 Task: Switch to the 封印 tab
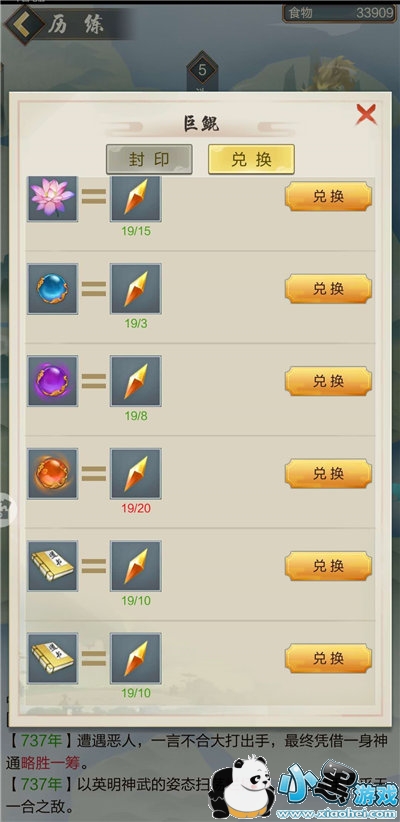[149, 159]
